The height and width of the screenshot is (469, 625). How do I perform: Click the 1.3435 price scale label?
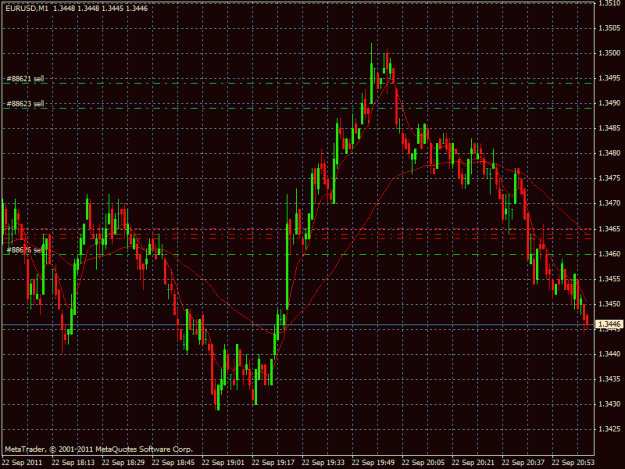tap(609, 379)
